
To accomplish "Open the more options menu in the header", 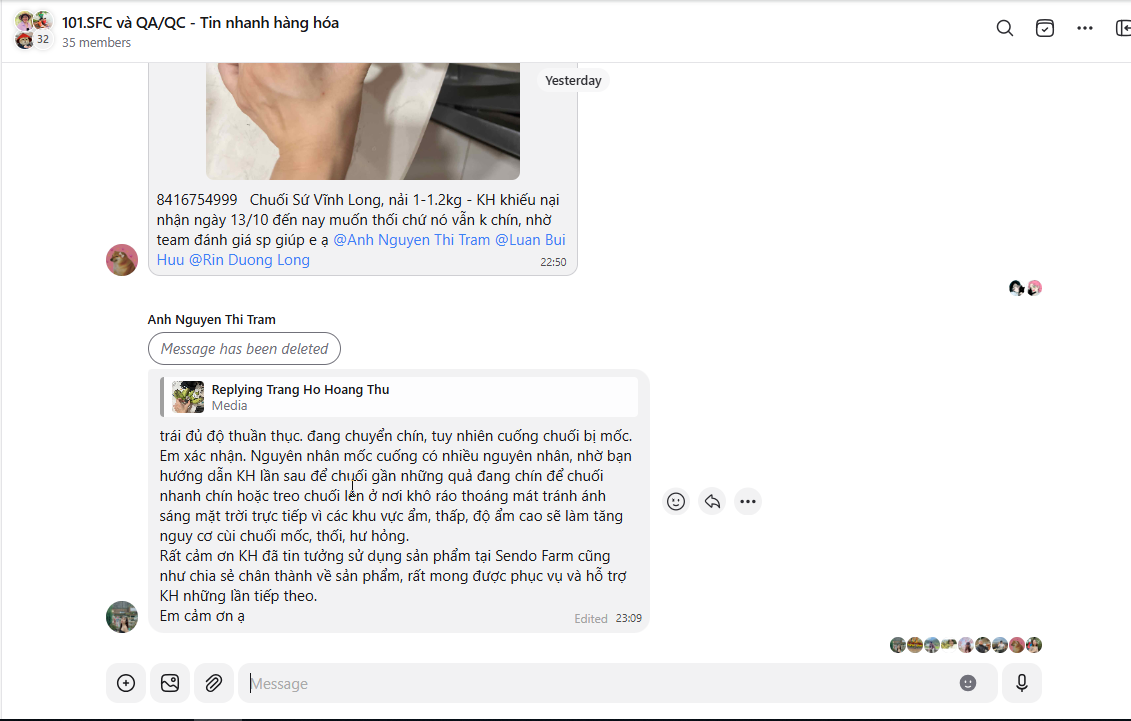I will coord(1085,28).
